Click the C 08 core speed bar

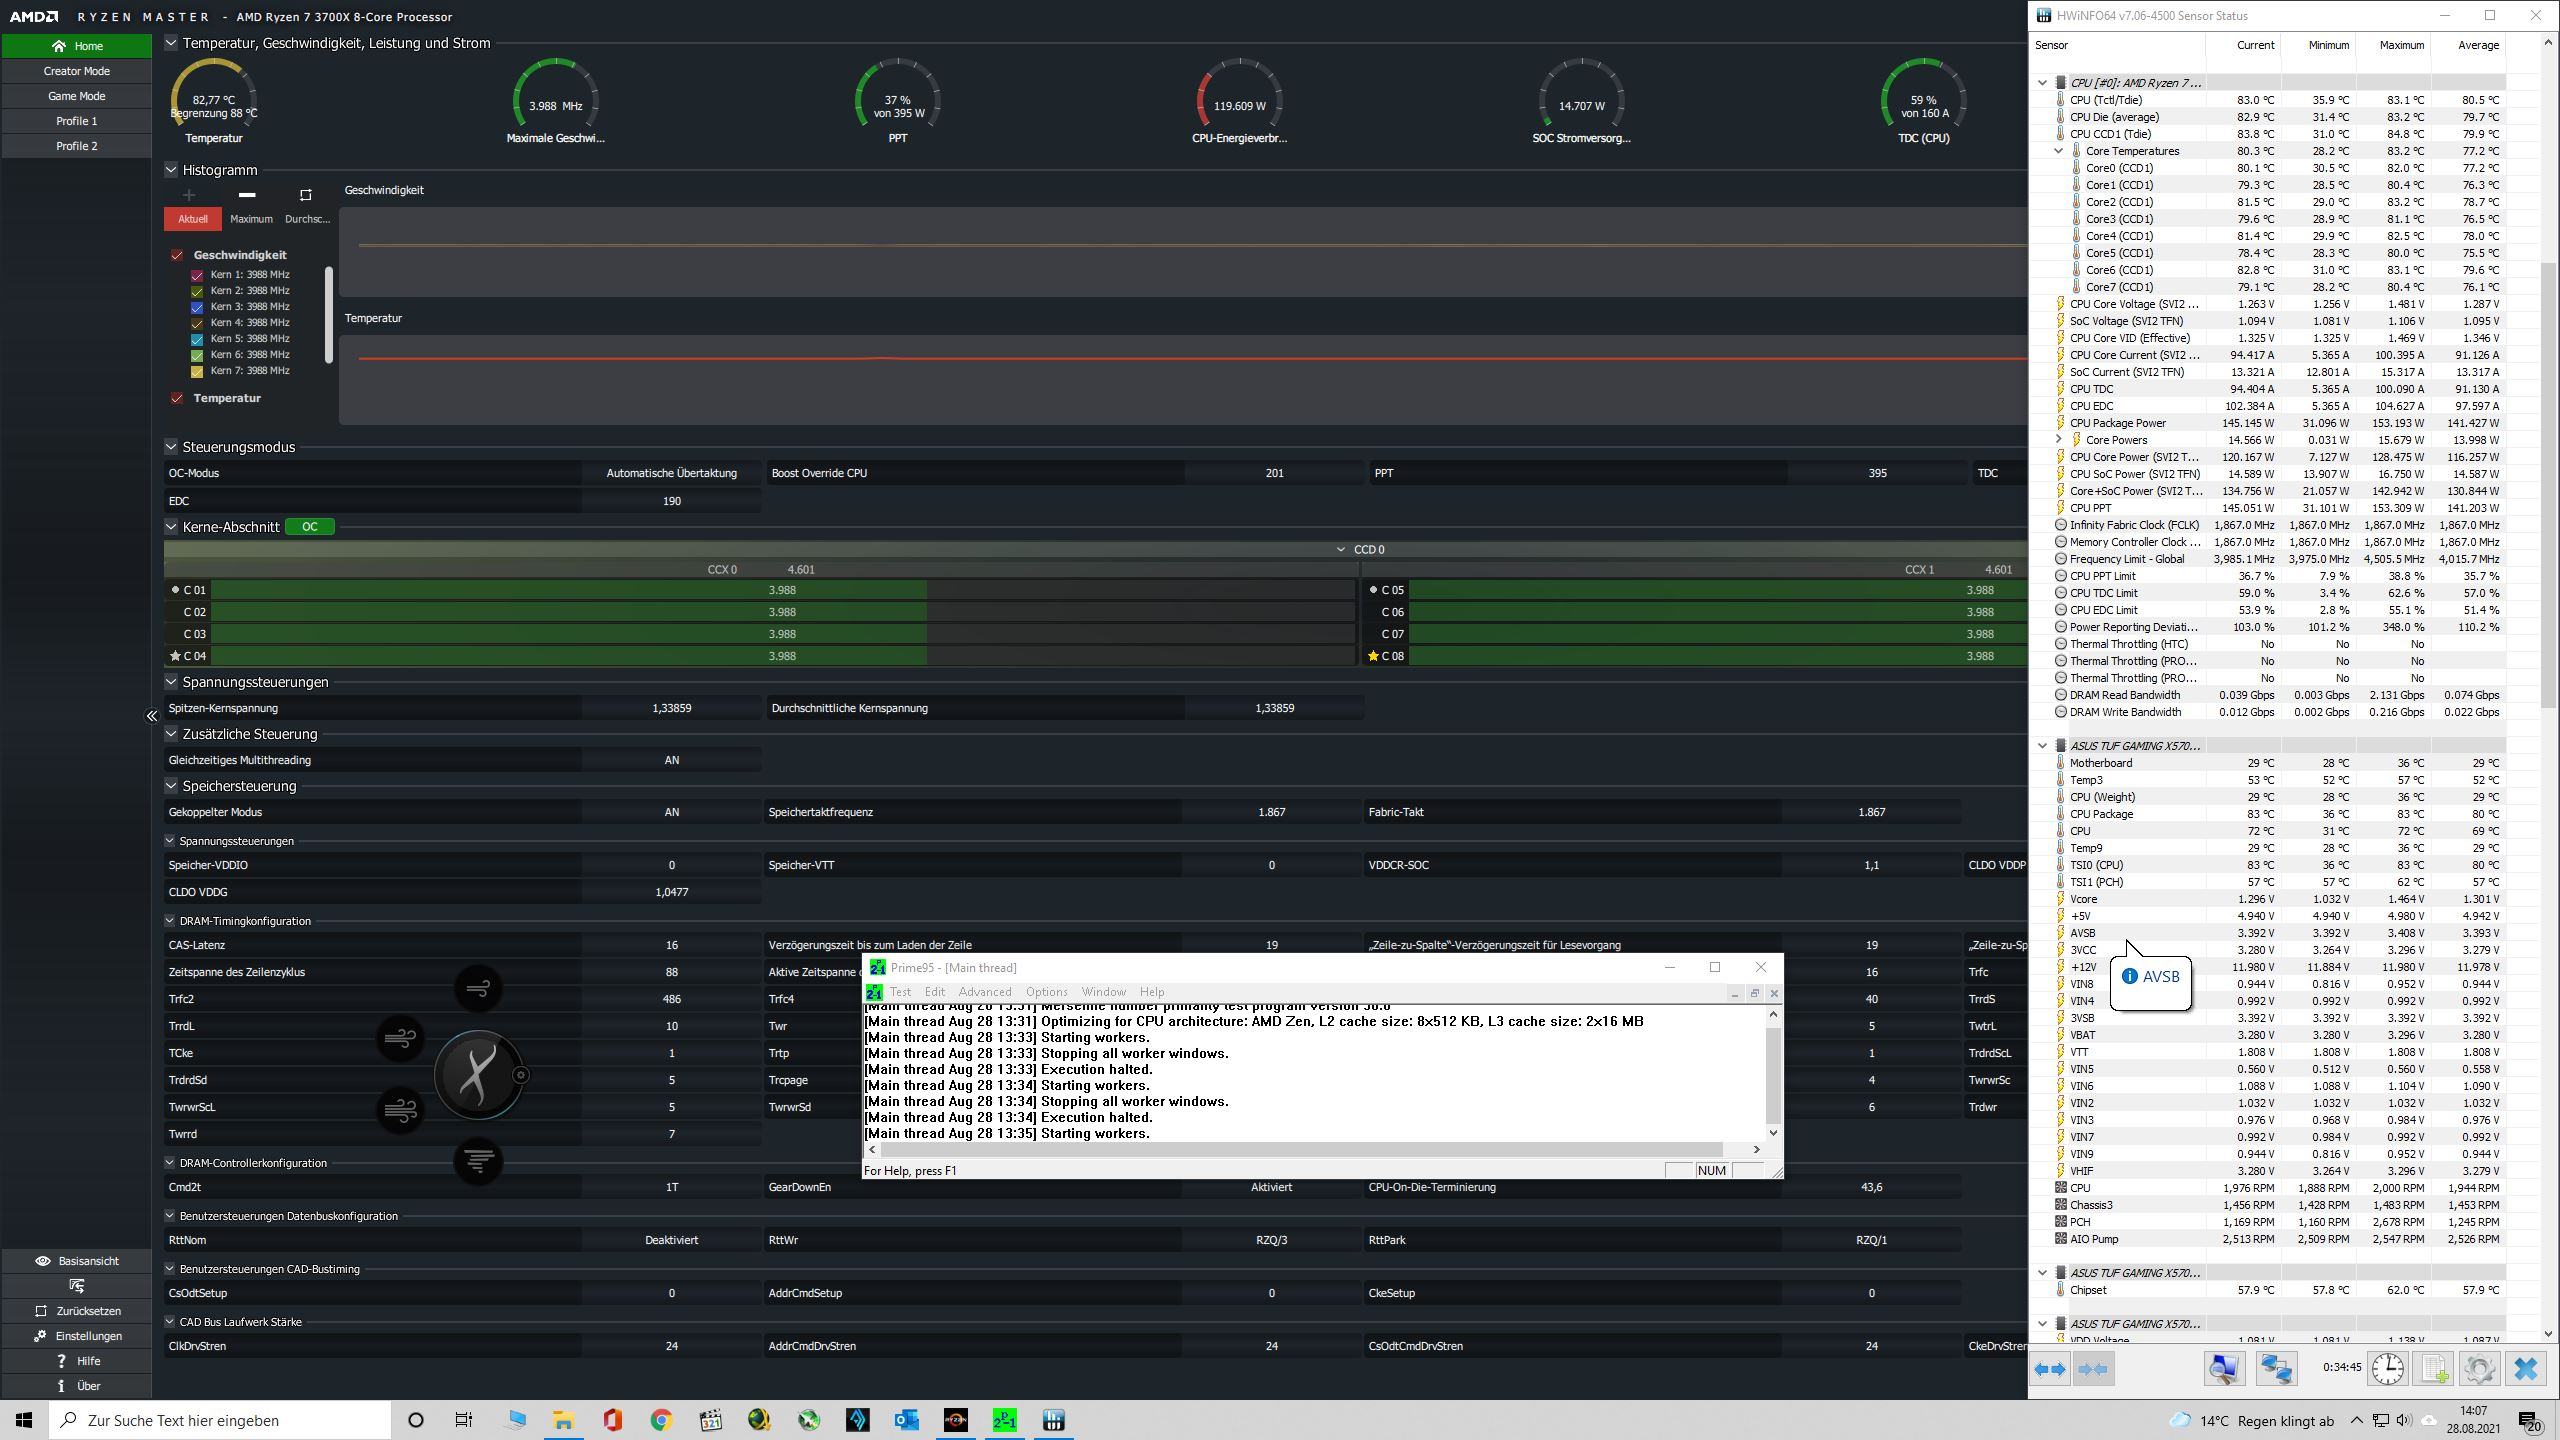point(1717,656)
